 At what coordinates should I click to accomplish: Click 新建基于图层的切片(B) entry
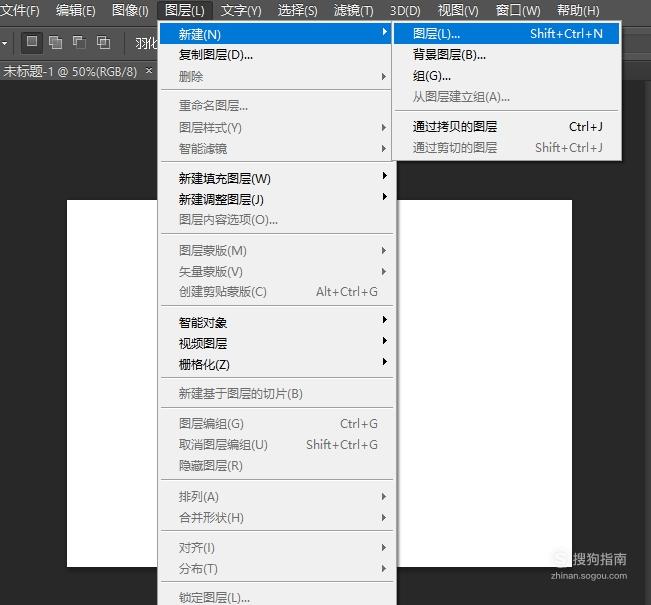click(x=275, y=393)
